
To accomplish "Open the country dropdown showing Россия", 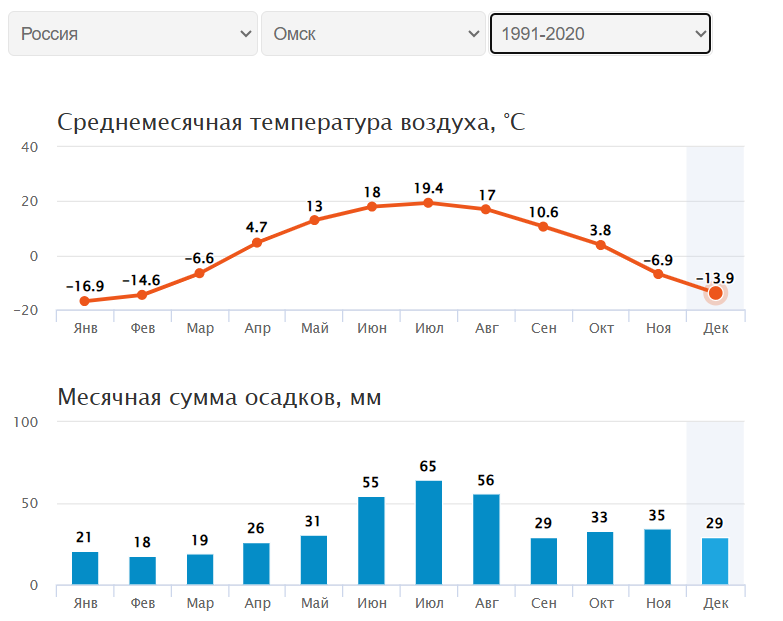I will click(x=133, y=34).
